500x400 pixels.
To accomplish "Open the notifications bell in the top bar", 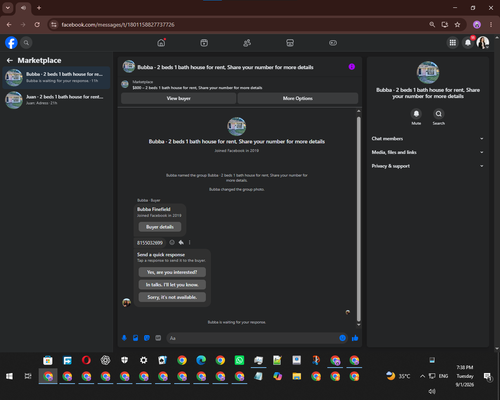I will click(x=468, y=43).
